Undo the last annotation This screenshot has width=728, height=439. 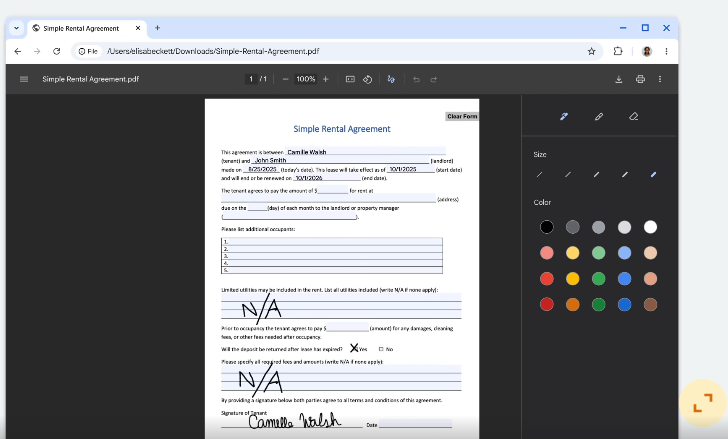coord(416,79)
